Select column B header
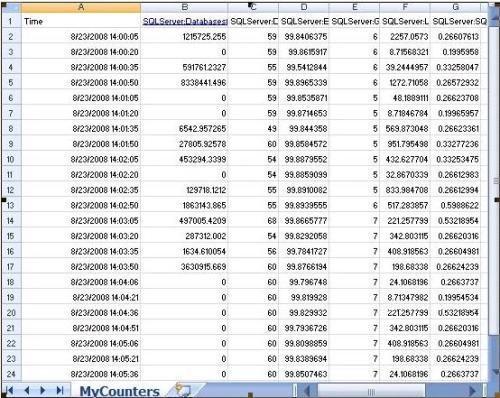 tap(185, 8)
